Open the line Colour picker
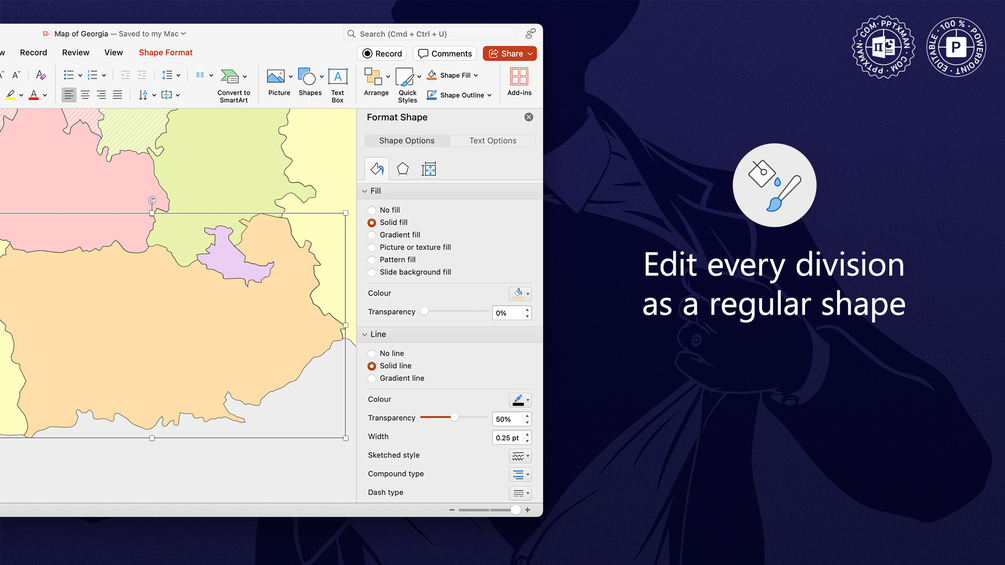The height and width of the screenshot is (565, 1005). tap(520, 400)
